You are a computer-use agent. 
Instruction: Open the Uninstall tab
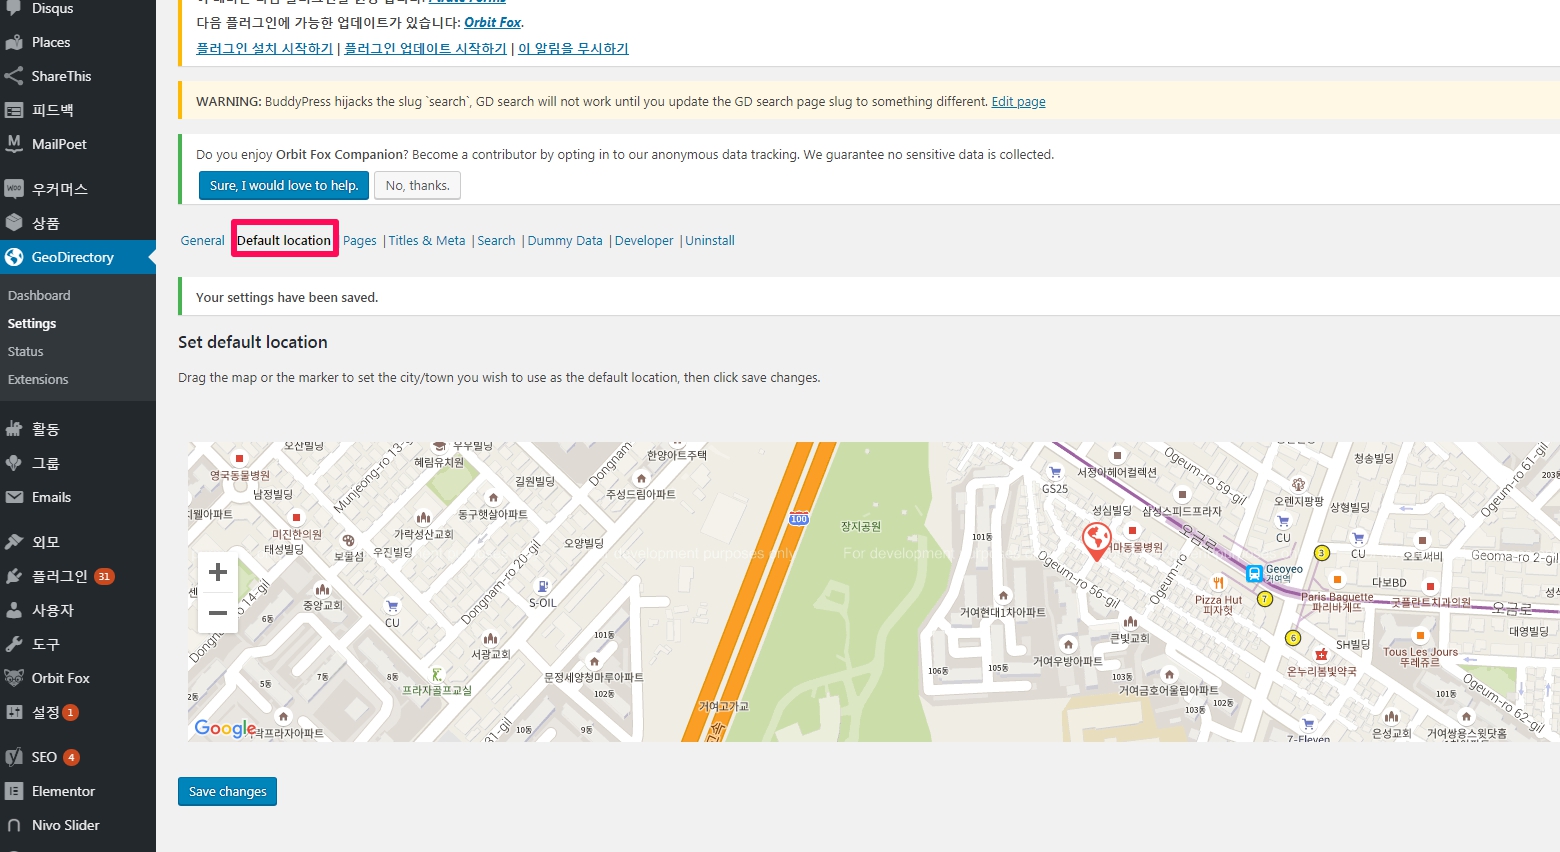pyautogui.click(x=710, y=240)
